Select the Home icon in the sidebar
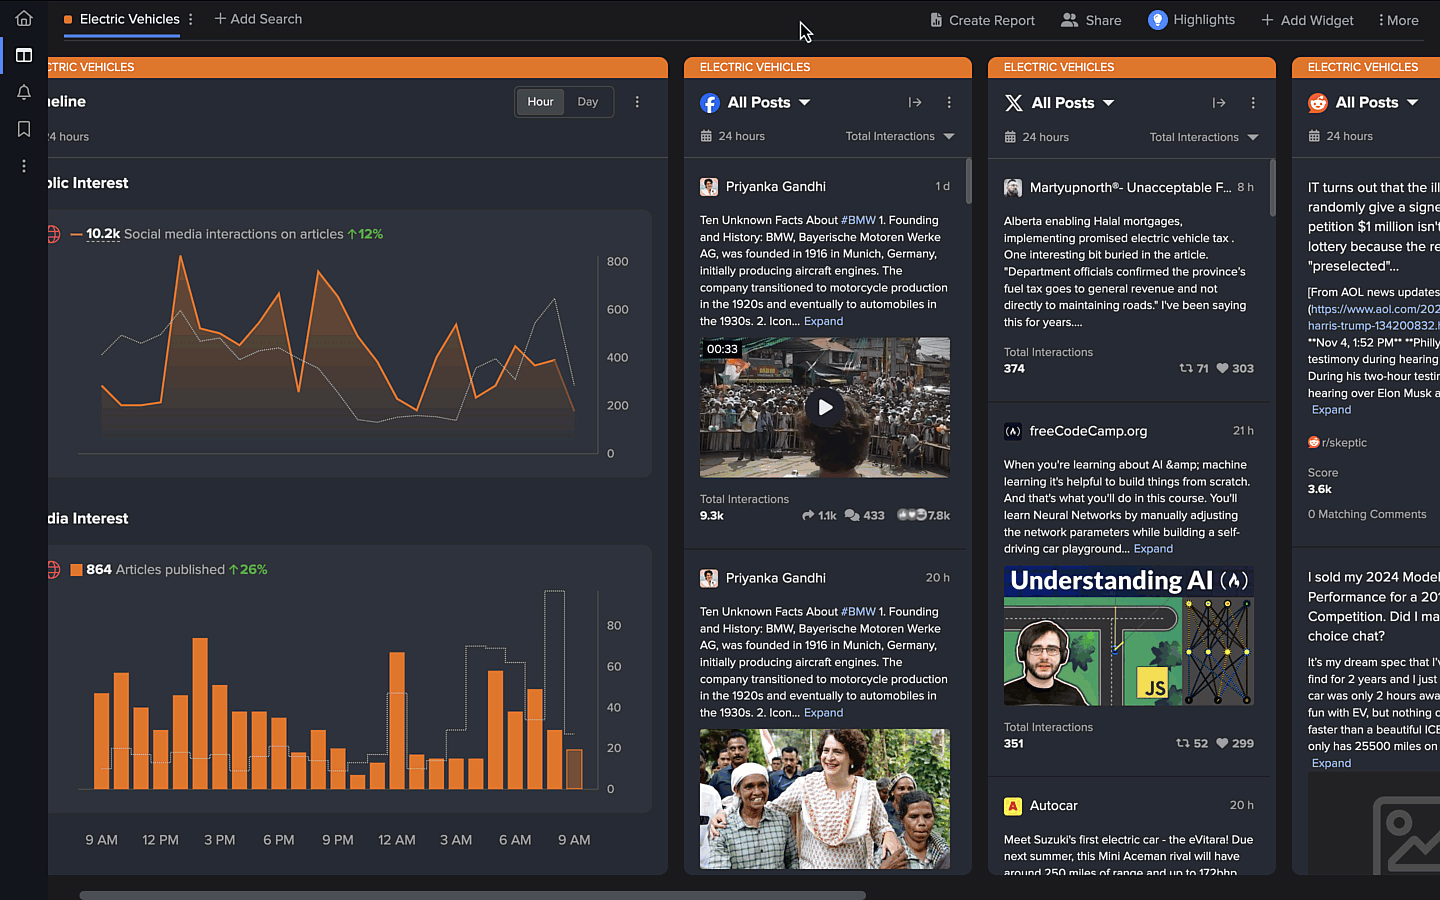 pos(23,17)
